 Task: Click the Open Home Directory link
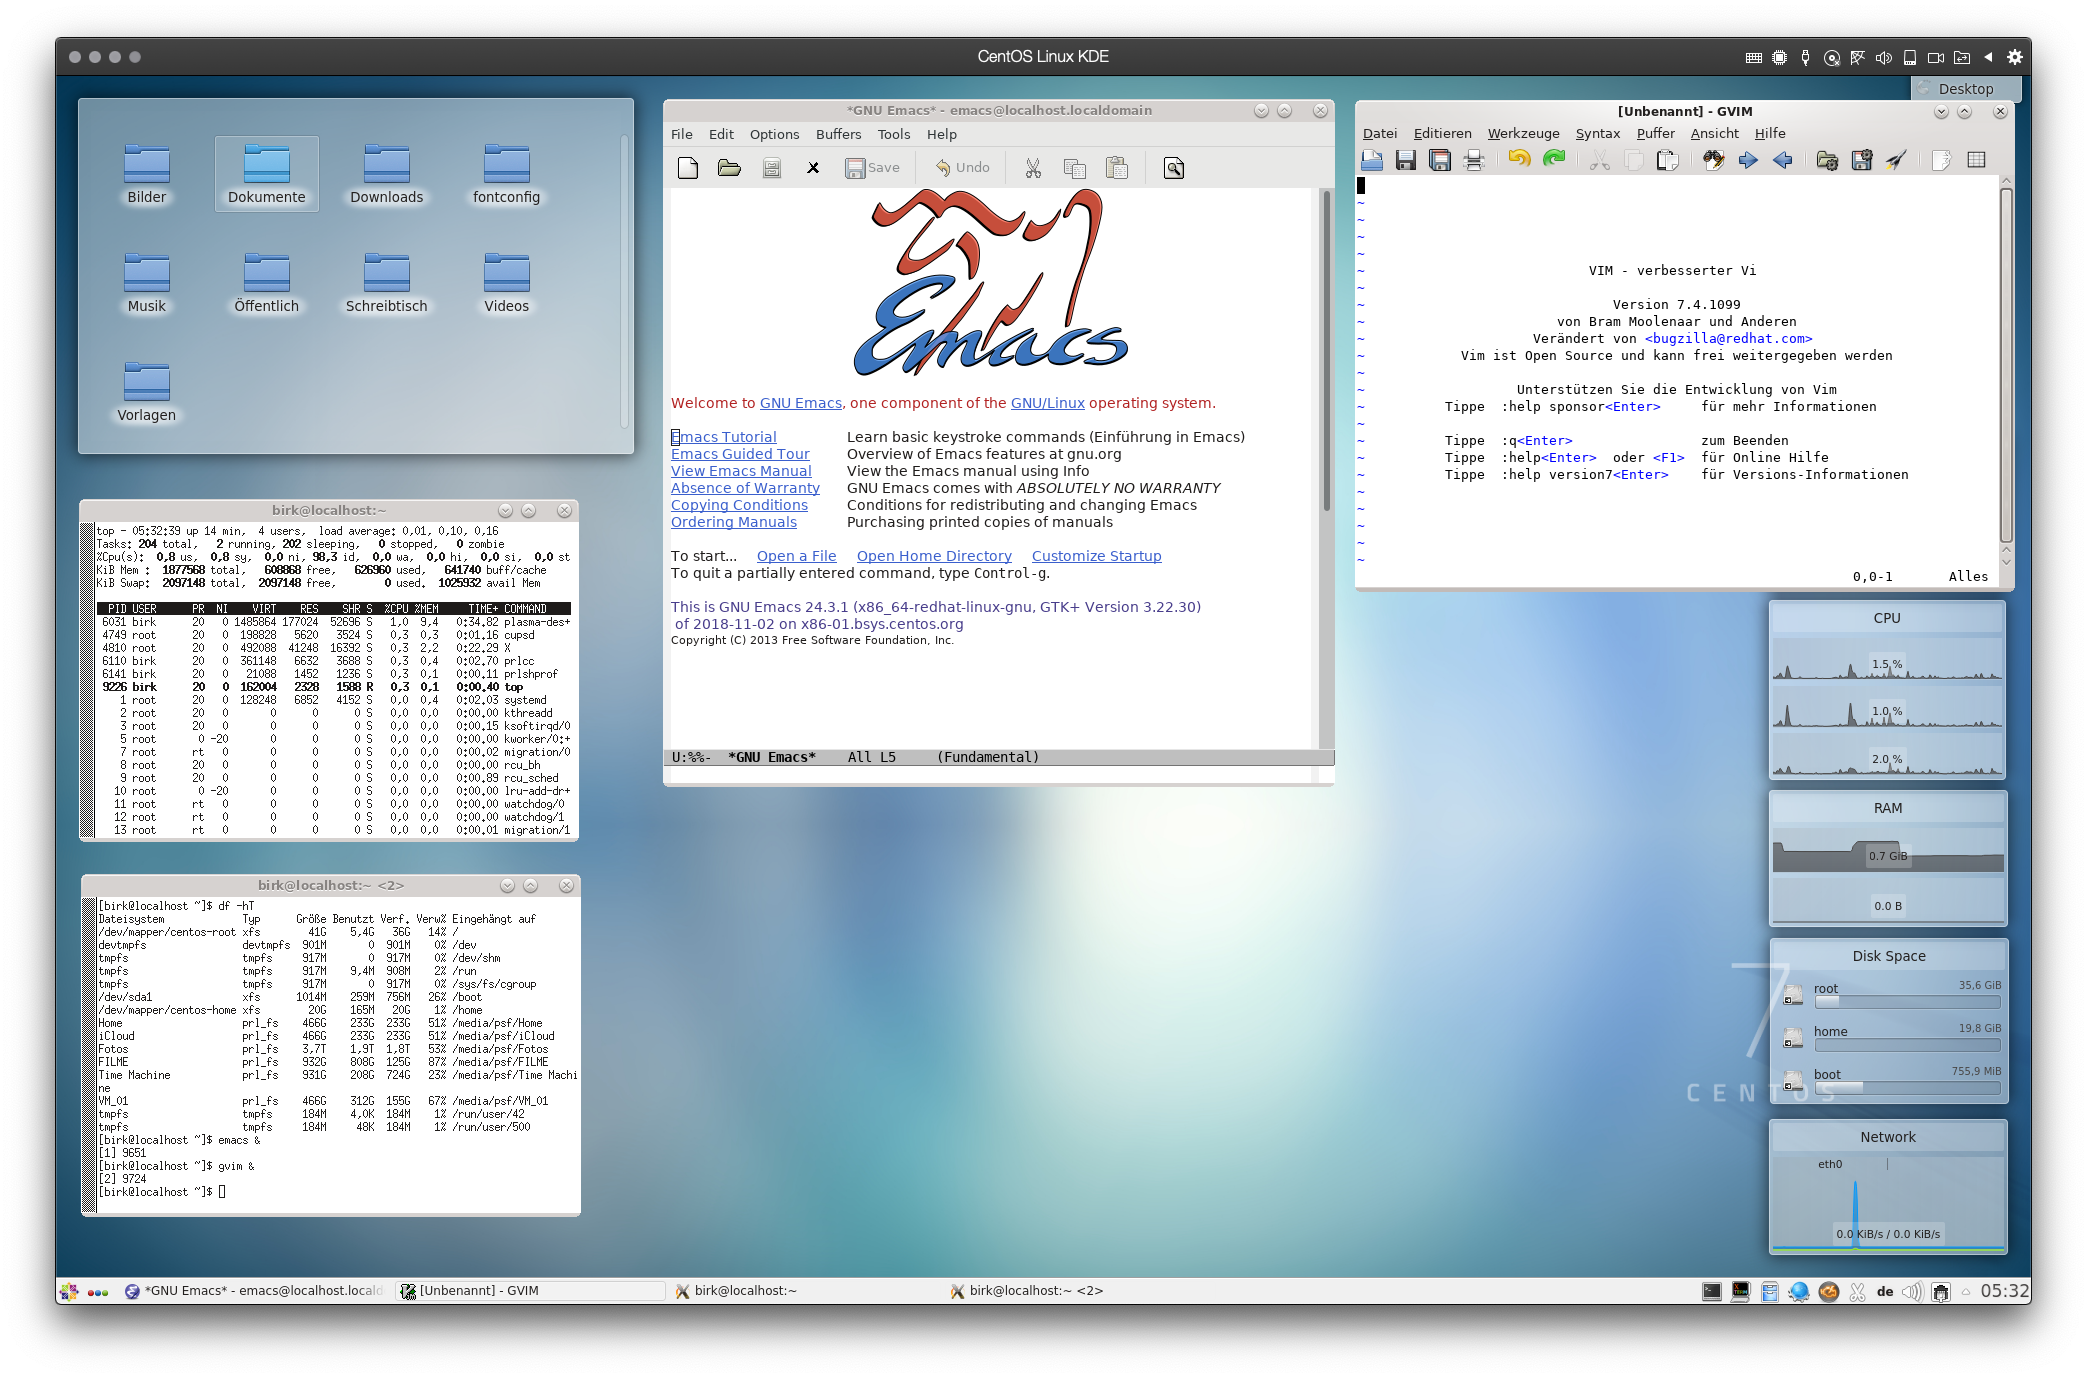934,556
